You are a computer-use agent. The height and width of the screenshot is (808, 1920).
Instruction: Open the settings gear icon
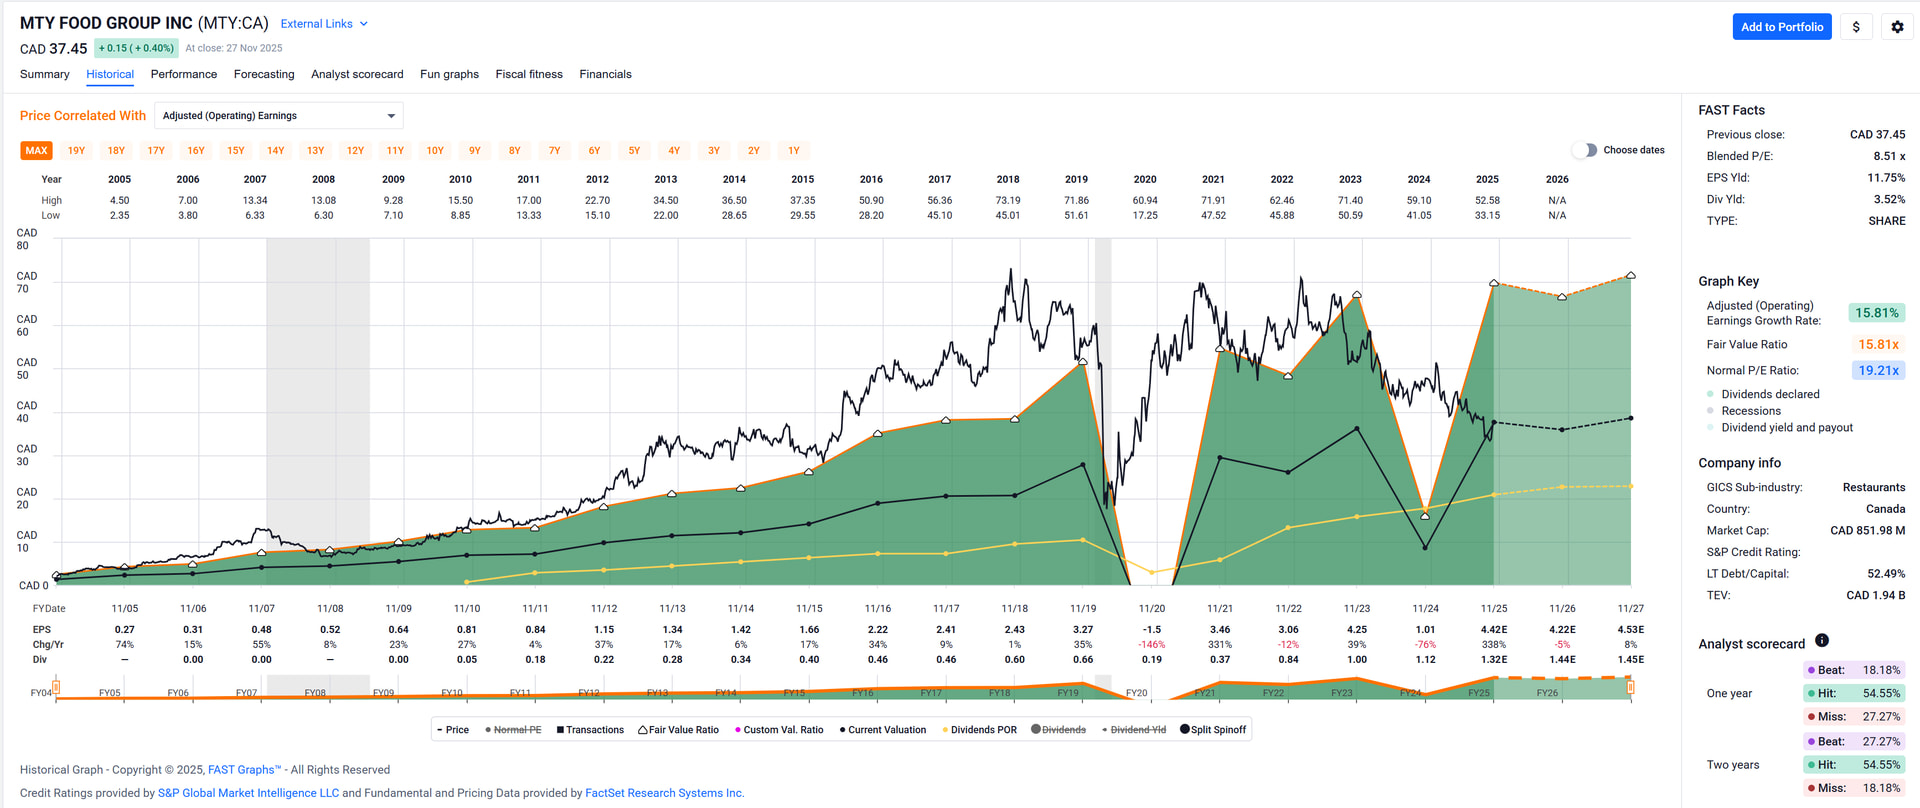(1897, 27)
